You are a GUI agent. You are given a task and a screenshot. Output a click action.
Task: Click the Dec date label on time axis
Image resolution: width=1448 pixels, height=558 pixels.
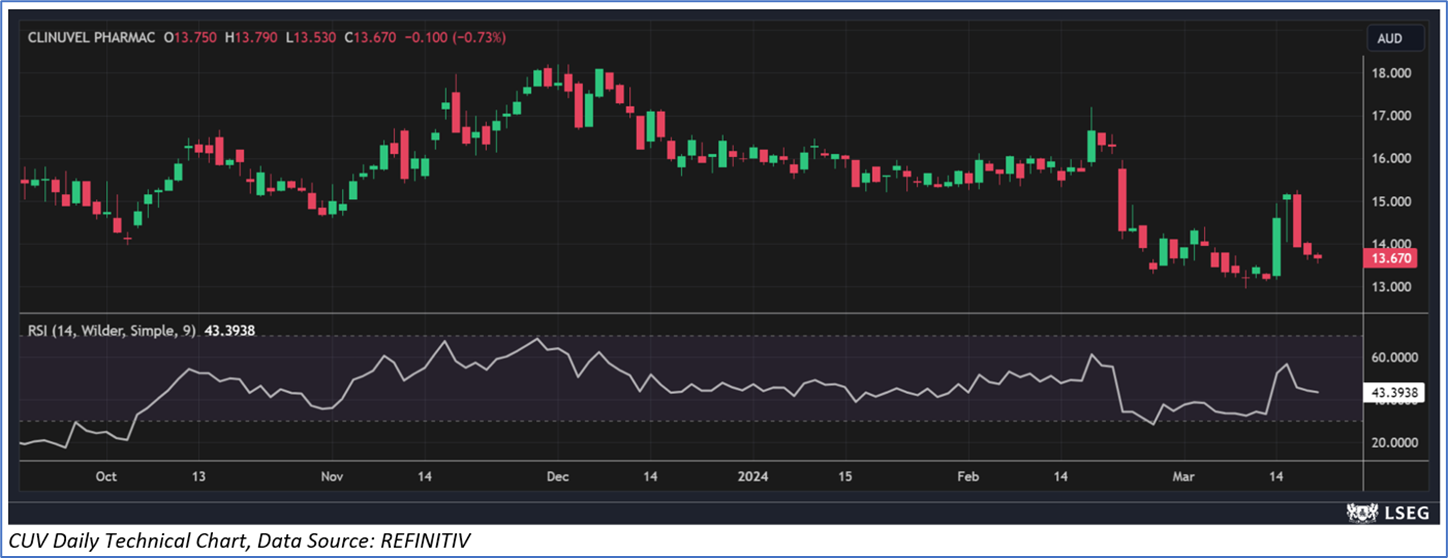pyautogui.click(x=558, y=477)
